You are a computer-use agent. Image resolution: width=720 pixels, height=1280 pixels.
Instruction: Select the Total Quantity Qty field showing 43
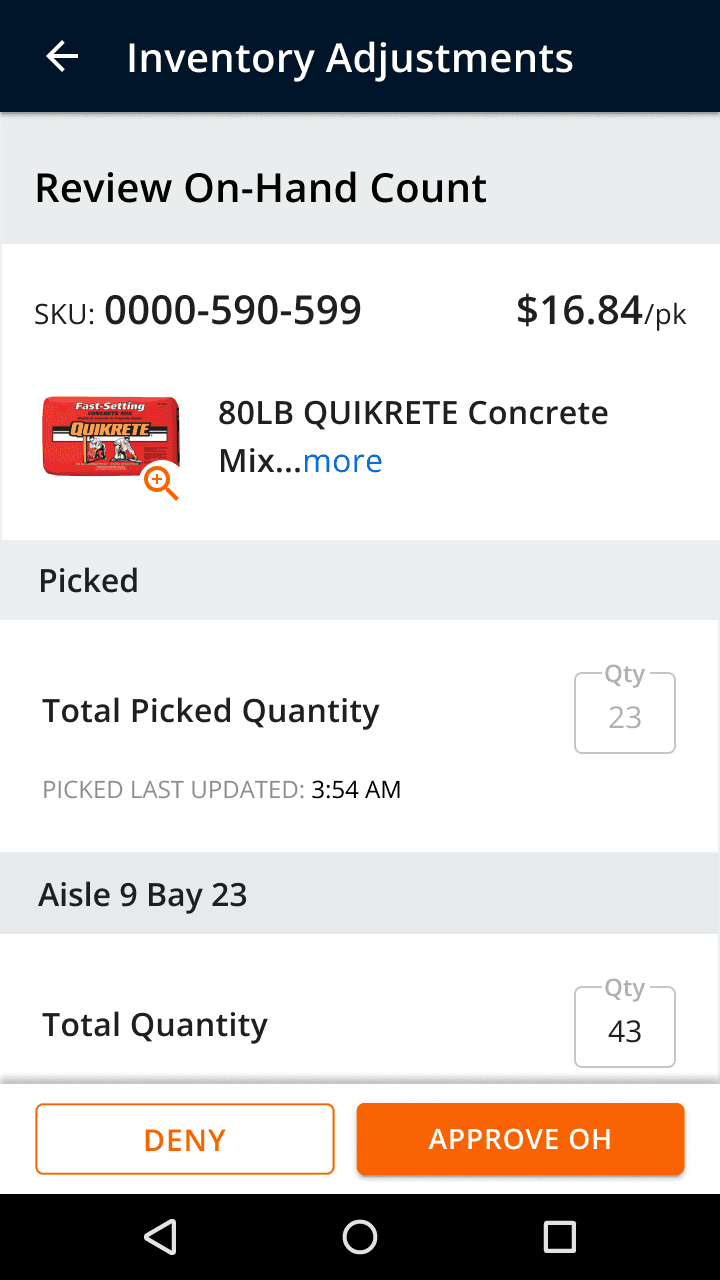coord(625,1026)
